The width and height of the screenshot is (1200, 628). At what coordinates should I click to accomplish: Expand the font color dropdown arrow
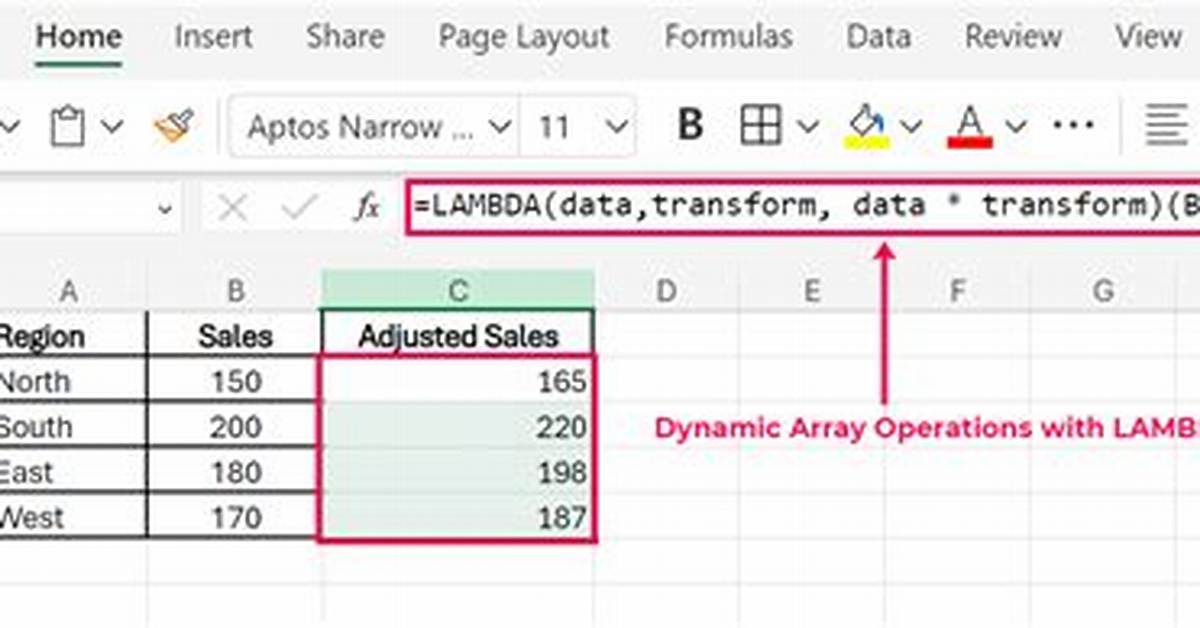point(1016,127)
